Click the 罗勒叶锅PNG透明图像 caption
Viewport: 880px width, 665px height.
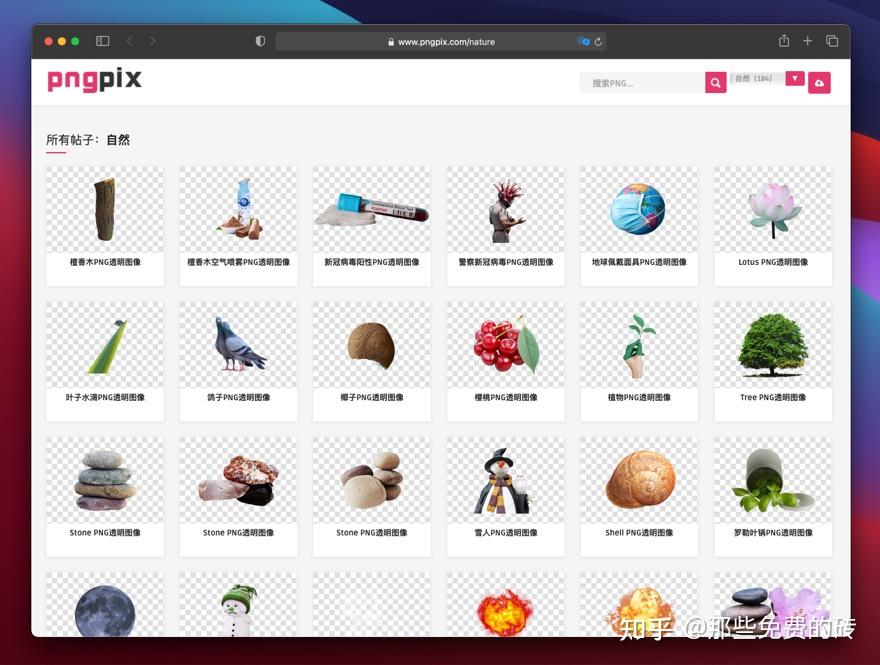pos(773,533)
